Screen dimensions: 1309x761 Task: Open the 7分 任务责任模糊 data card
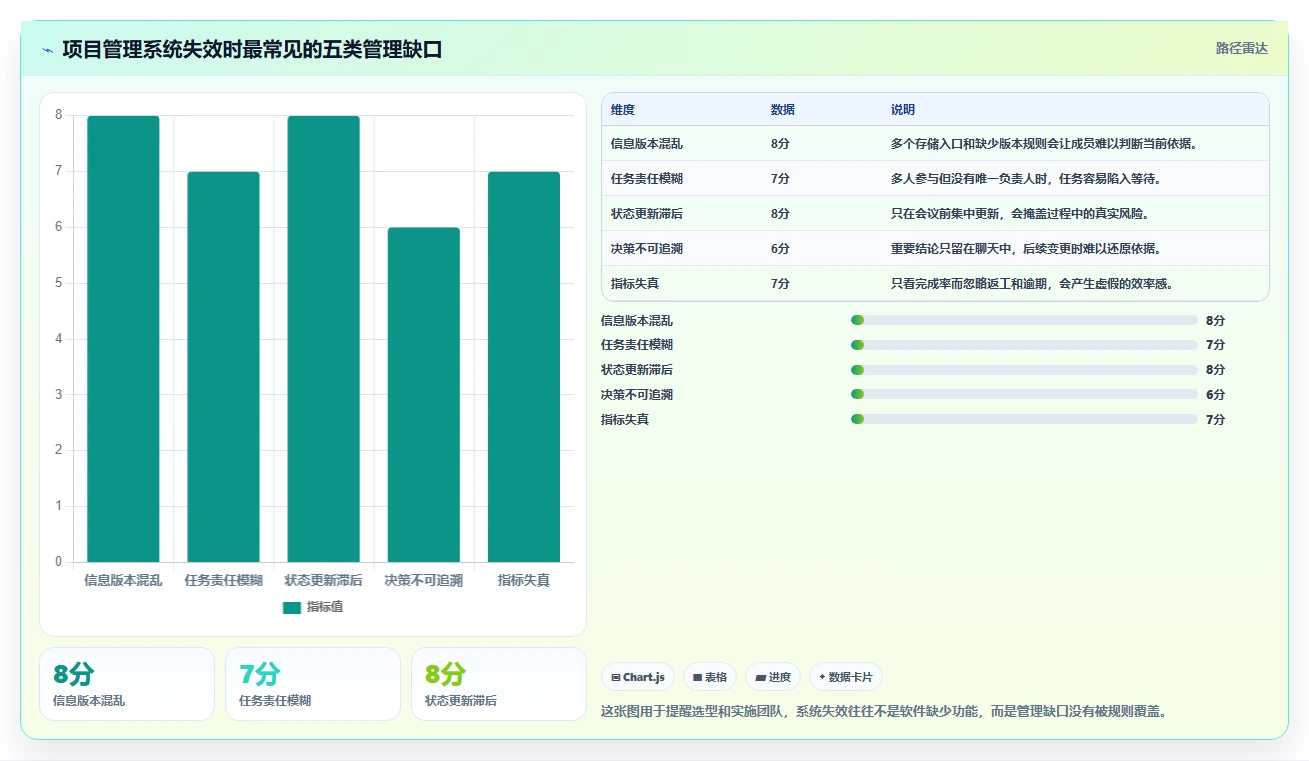tap(313, 684)
